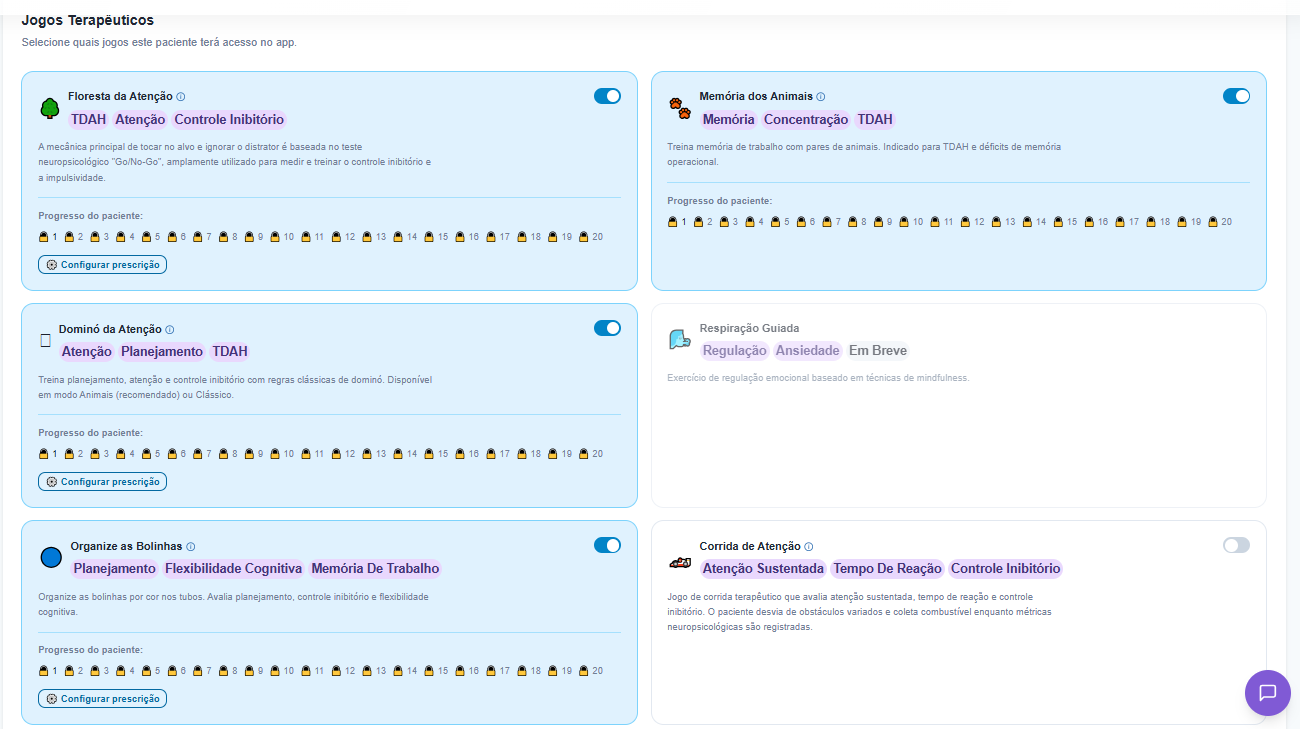Viewport: 1300px width, 729px height.
Task: Open Configurar prescrição for Dominó da Atenção
Action: pos(103,482)
